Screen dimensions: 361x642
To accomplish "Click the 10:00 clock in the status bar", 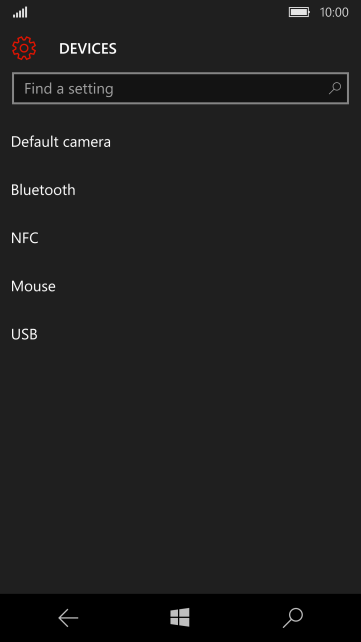I will pos(334,13).
